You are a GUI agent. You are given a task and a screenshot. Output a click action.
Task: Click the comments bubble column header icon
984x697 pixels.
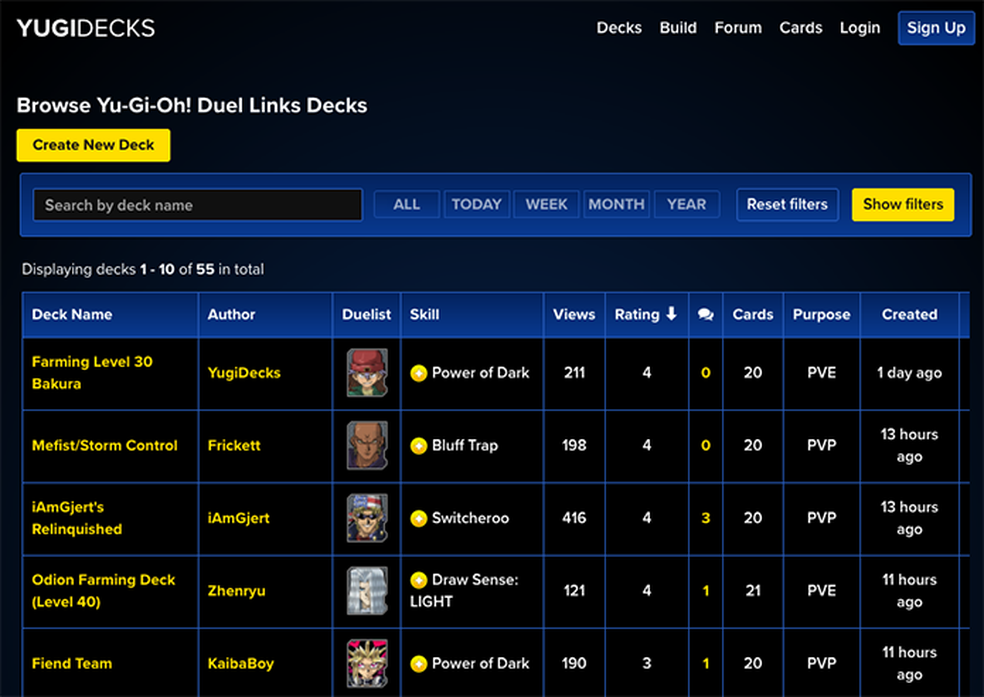705,314
